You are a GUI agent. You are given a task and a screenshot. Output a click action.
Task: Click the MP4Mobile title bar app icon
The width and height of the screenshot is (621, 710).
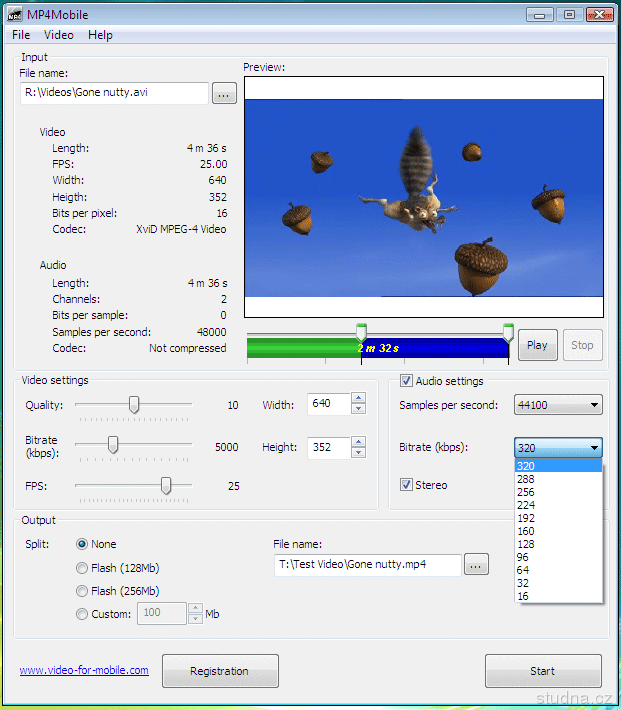pos(16,14)
